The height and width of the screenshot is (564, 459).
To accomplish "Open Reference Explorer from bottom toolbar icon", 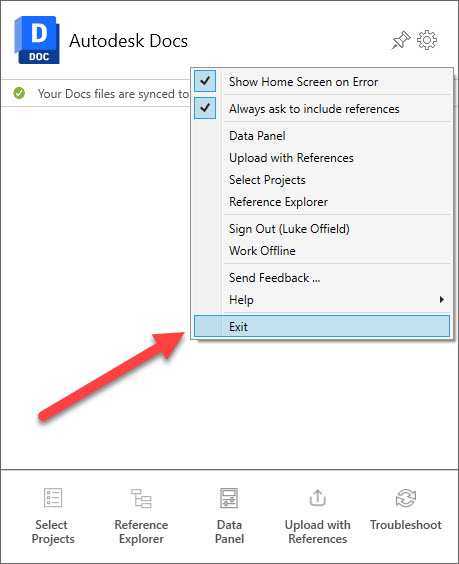I will click(x=141, y=498).
